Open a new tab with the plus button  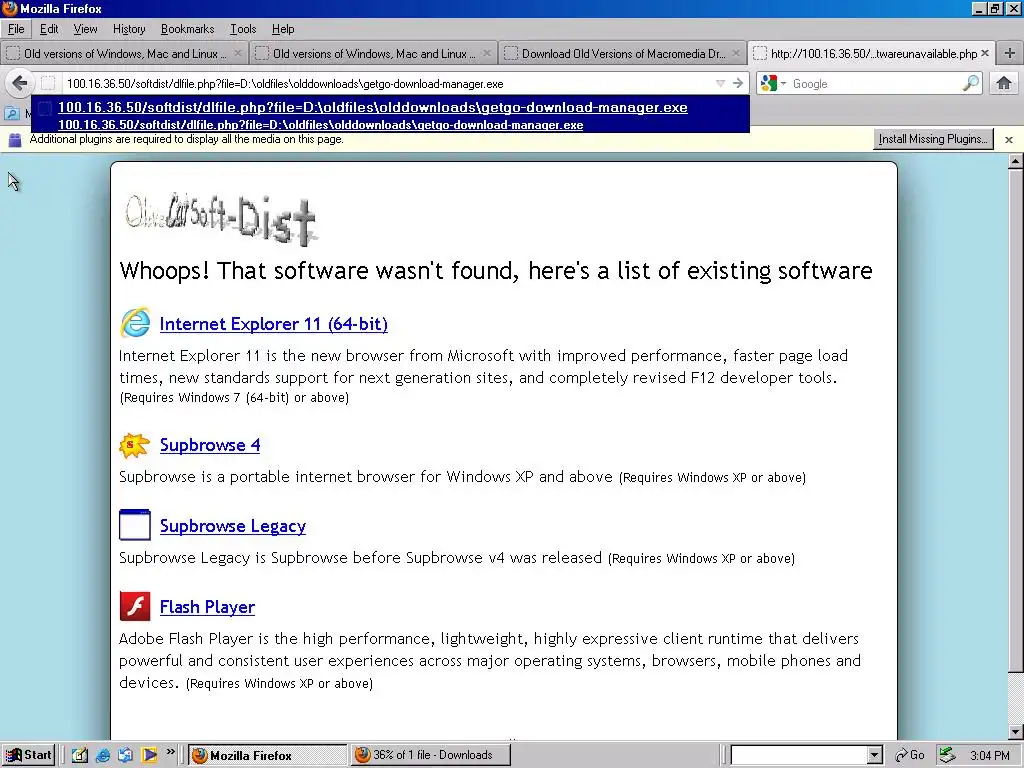[x=1010, y=54]
